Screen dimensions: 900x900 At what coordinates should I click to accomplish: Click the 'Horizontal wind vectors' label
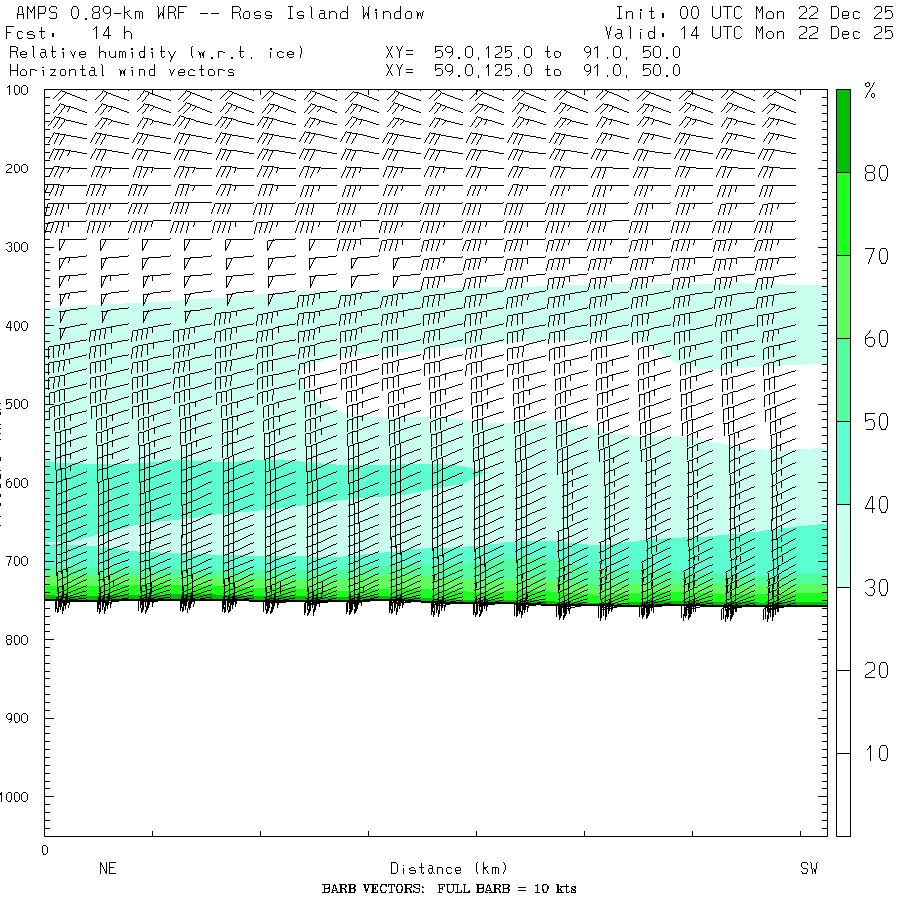pyautogui.click(x=122, y=71)
